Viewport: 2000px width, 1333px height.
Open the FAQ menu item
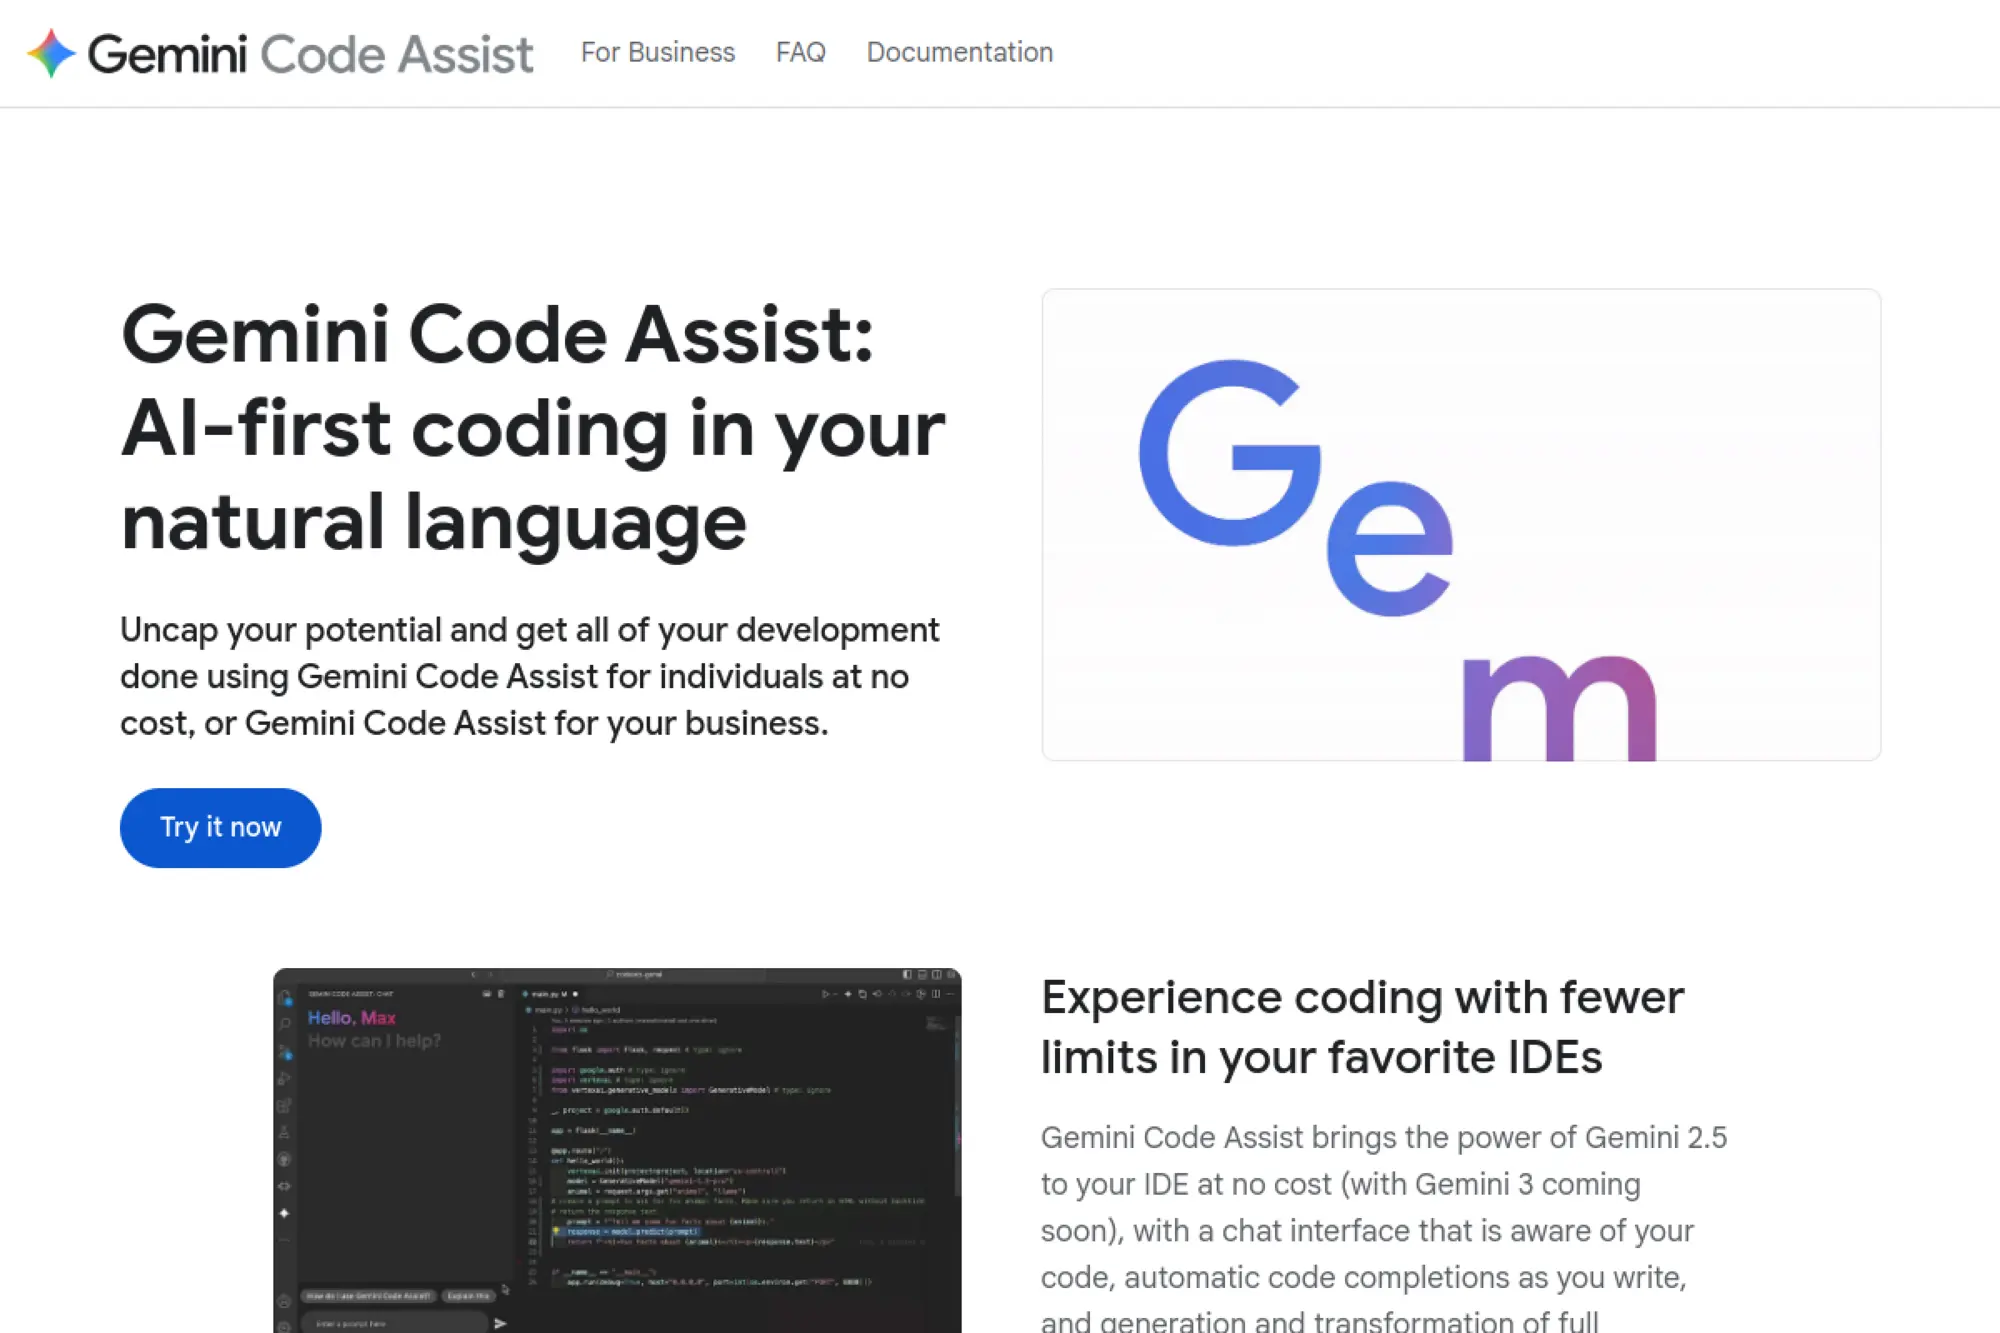(800, 52)
